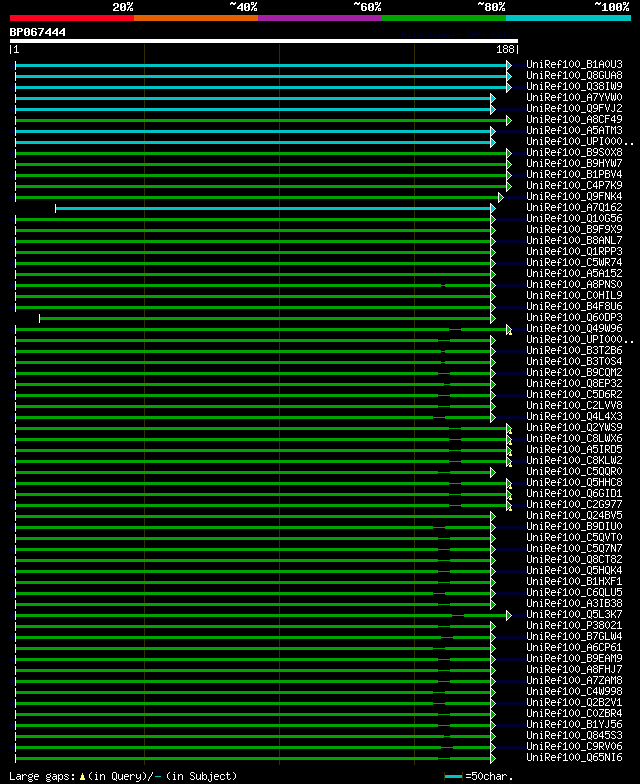640x784 pixels.
Task: Select the UniRef100_Q65NI6 label
Action: (574, 758)
